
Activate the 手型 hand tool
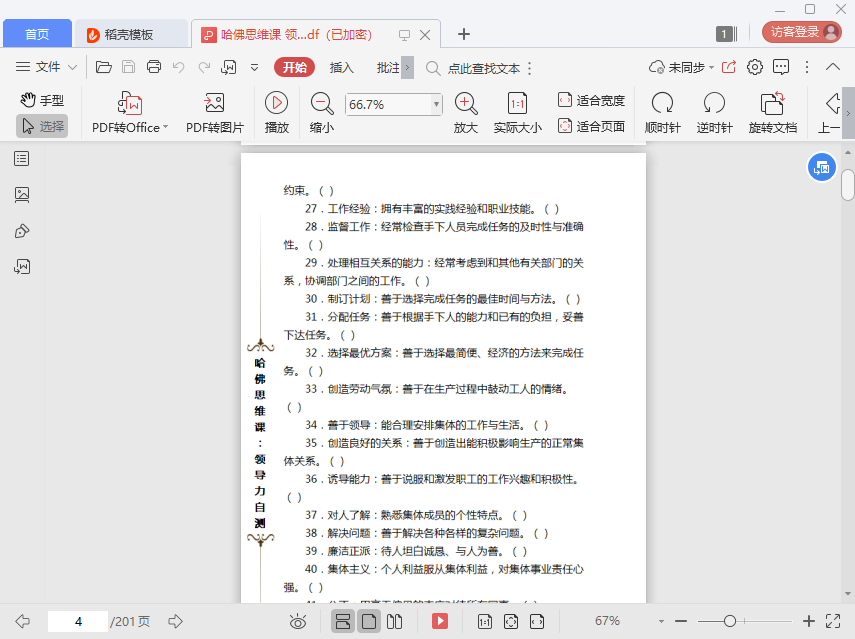point(42,100)
